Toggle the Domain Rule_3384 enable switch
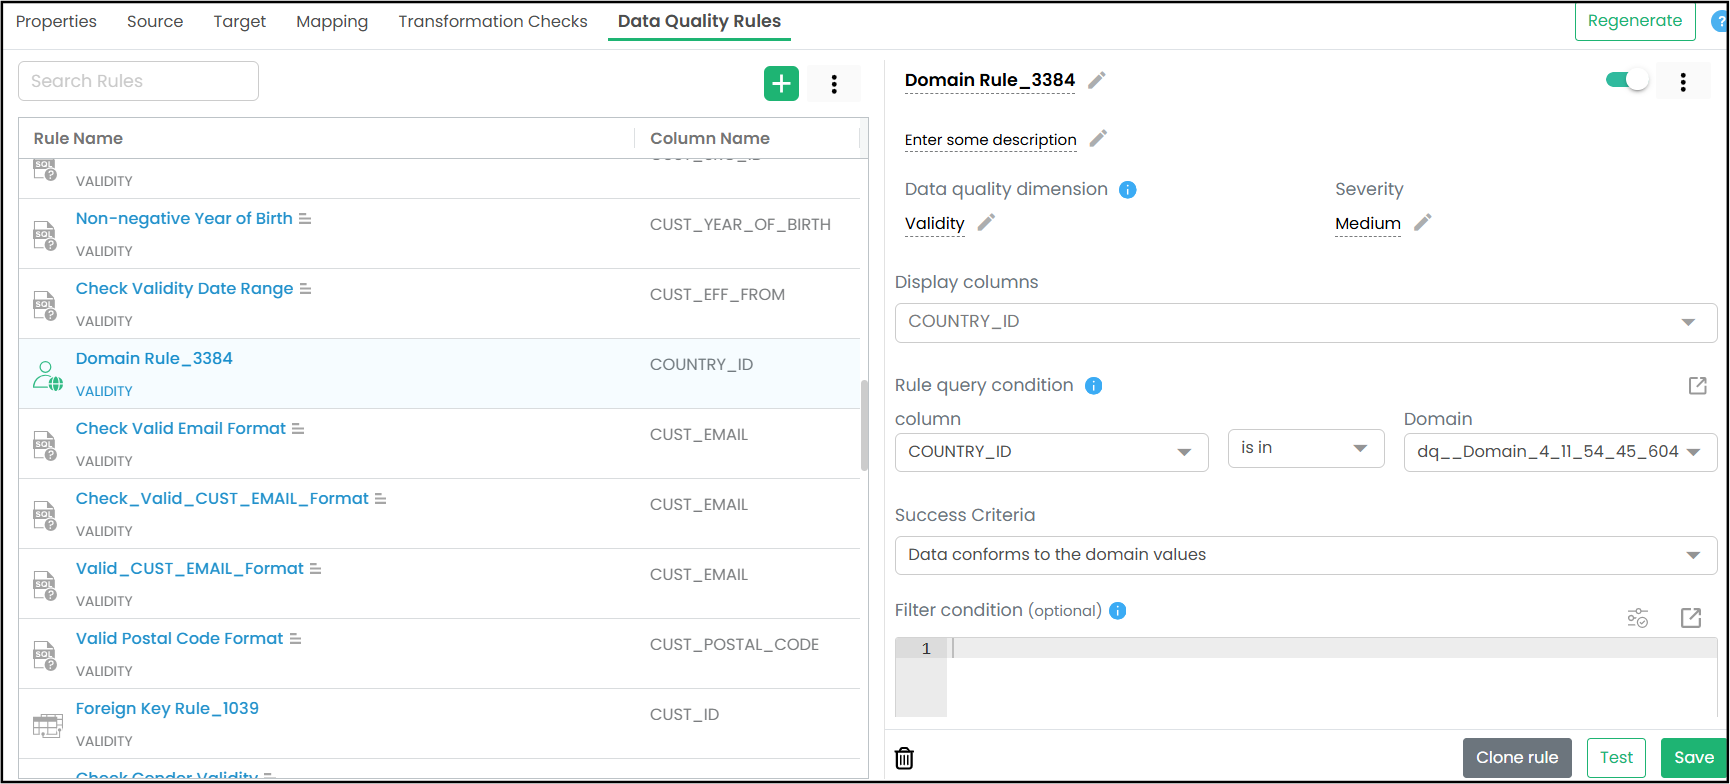Screen dimensions: 1730x784 click(x=1627, y=80)
